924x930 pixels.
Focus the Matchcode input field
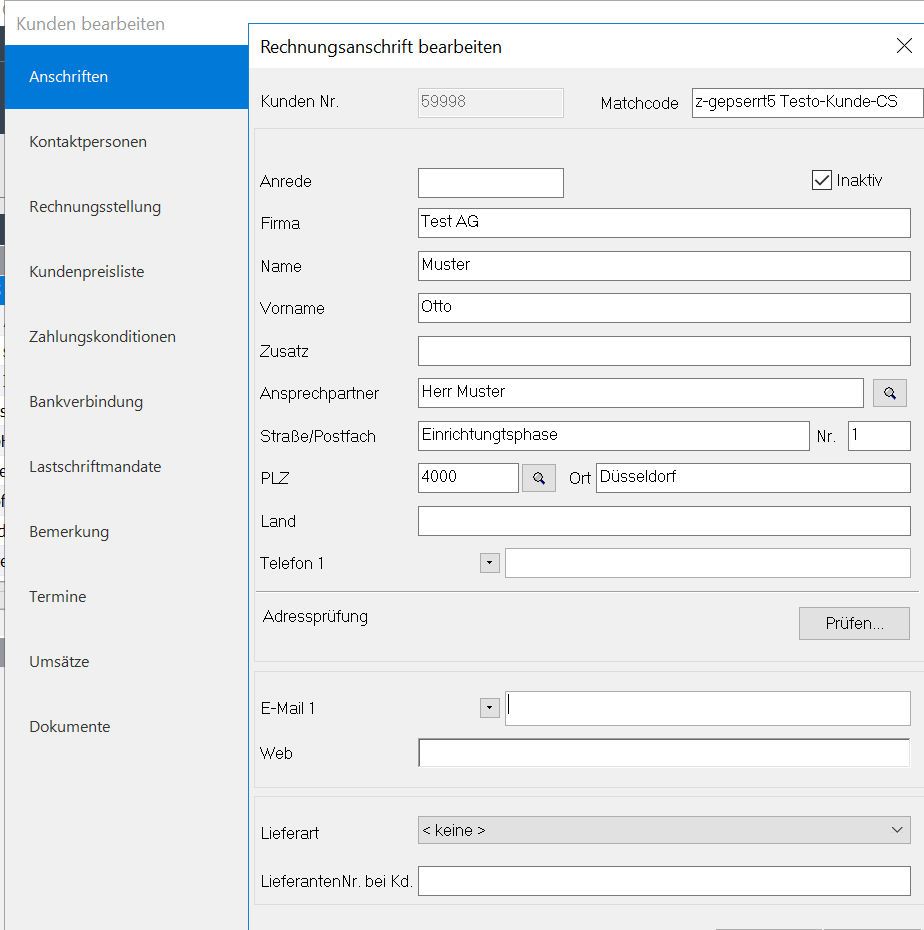click(801, 103)
